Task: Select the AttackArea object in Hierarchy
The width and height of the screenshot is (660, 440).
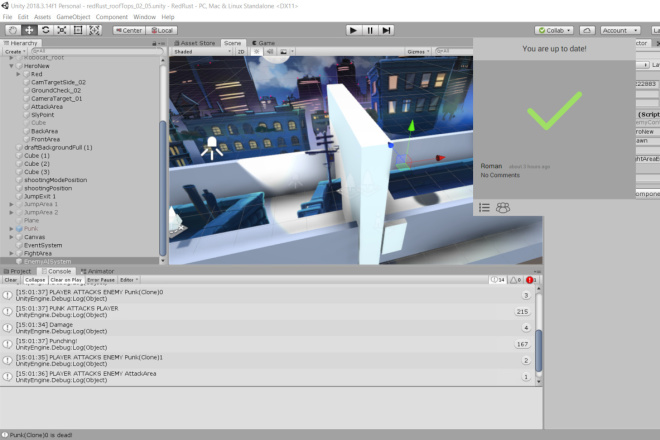Action: coord(47,107)
